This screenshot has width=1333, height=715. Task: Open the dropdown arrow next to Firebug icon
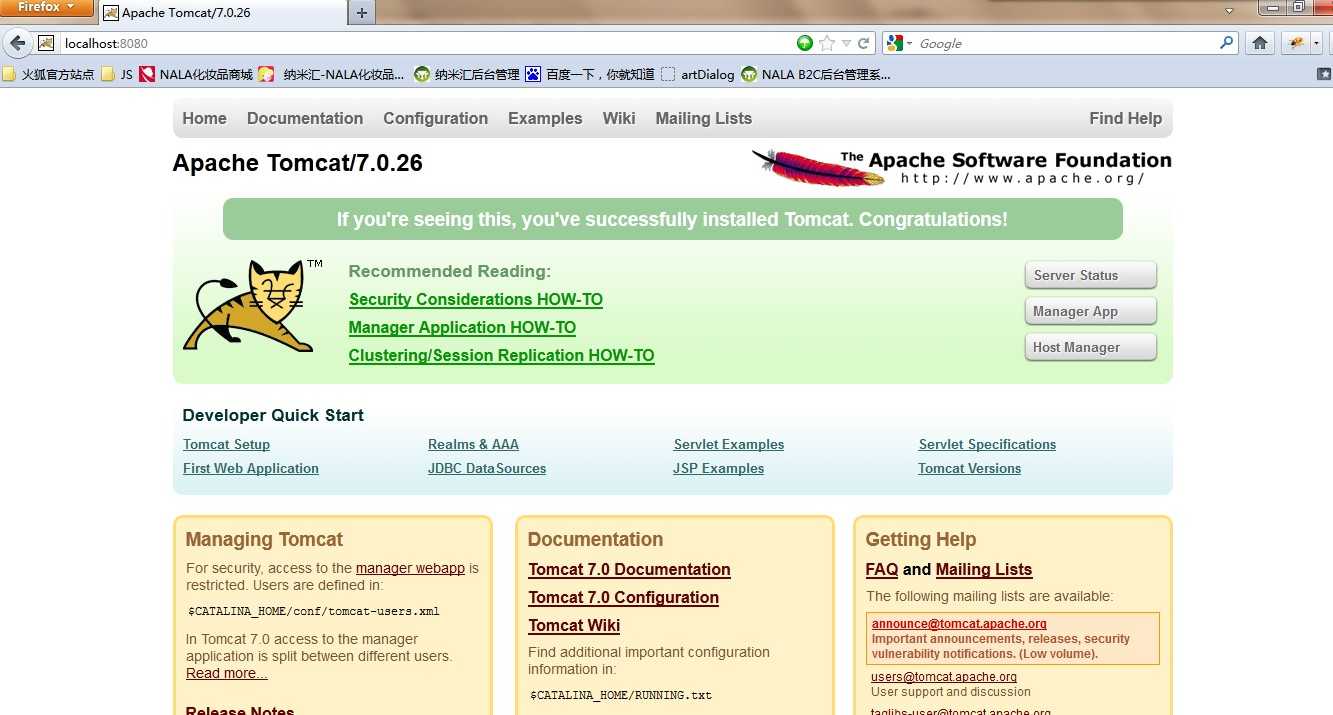pyautogui.click(x=1316, y=43)
